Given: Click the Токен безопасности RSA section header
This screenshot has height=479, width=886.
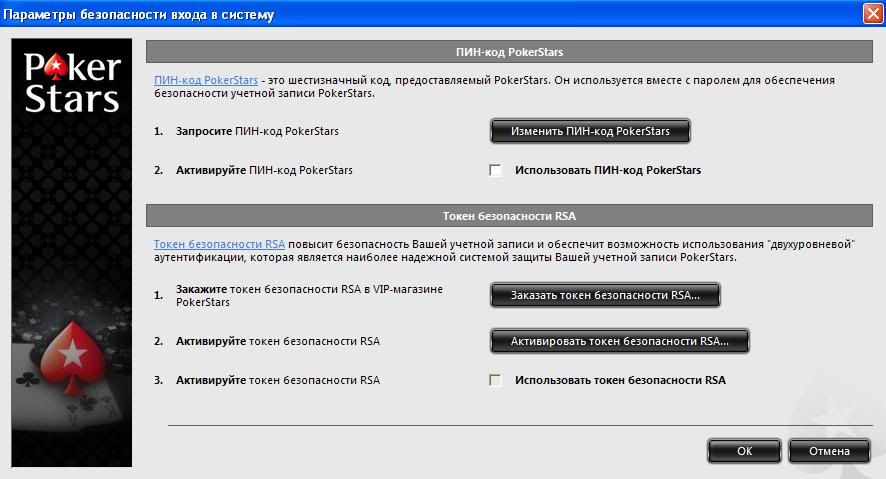Looking at the screenshot, I should 509,216.
